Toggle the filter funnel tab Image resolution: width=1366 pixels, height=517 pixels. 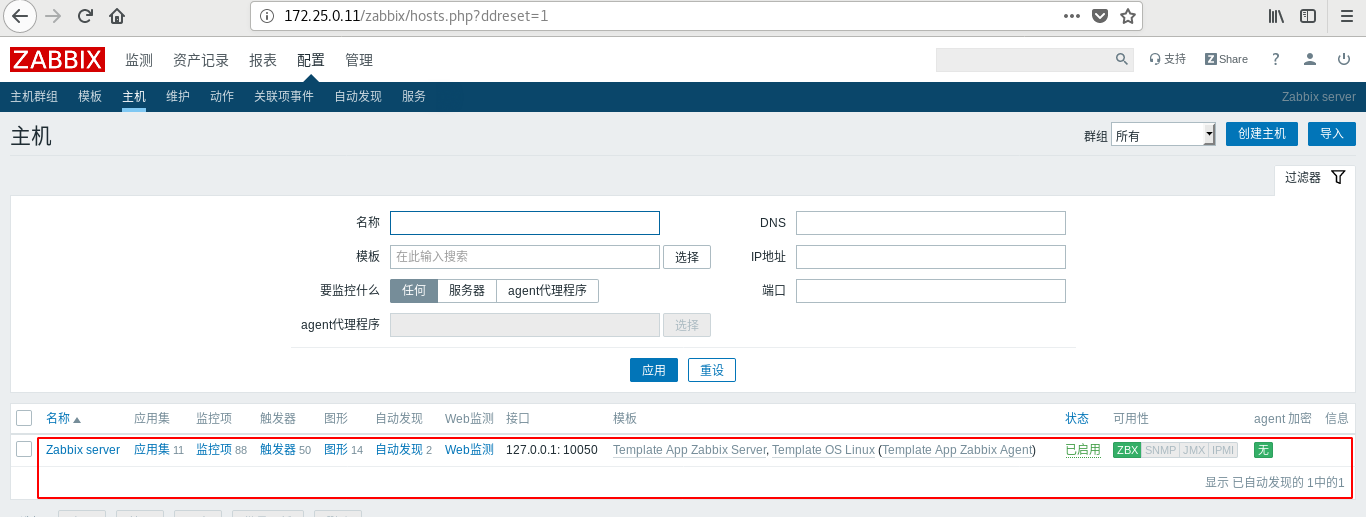[1315, 177]
